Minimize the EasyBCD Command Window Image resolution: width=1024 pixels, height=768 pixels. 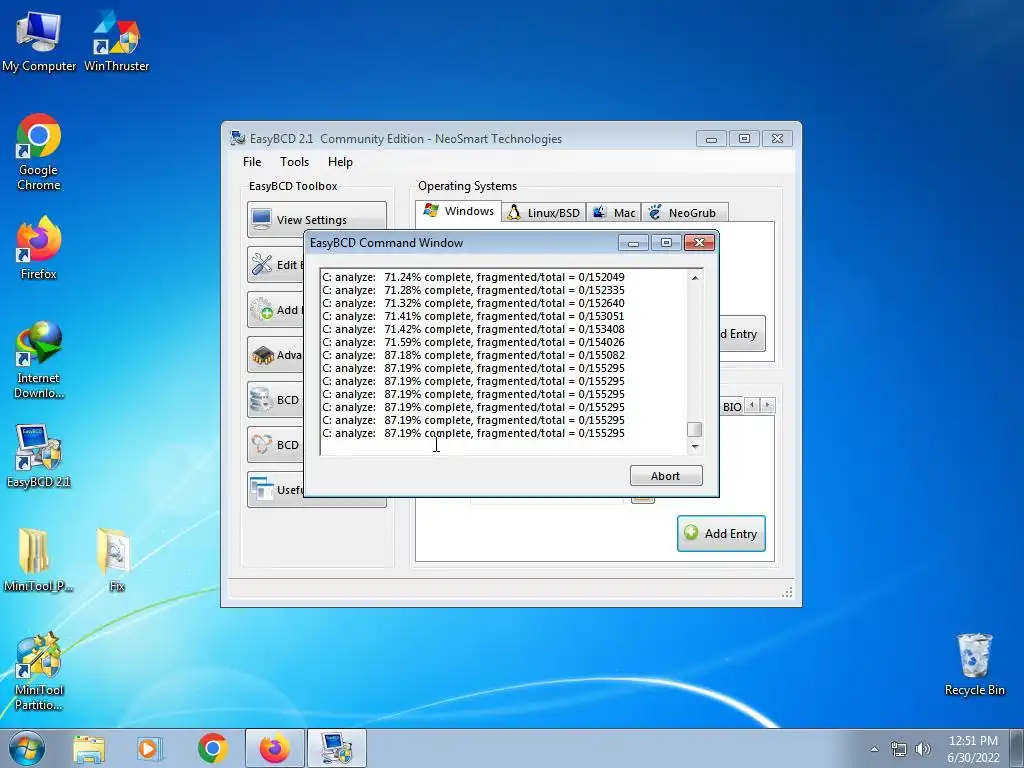click(633, 243)
